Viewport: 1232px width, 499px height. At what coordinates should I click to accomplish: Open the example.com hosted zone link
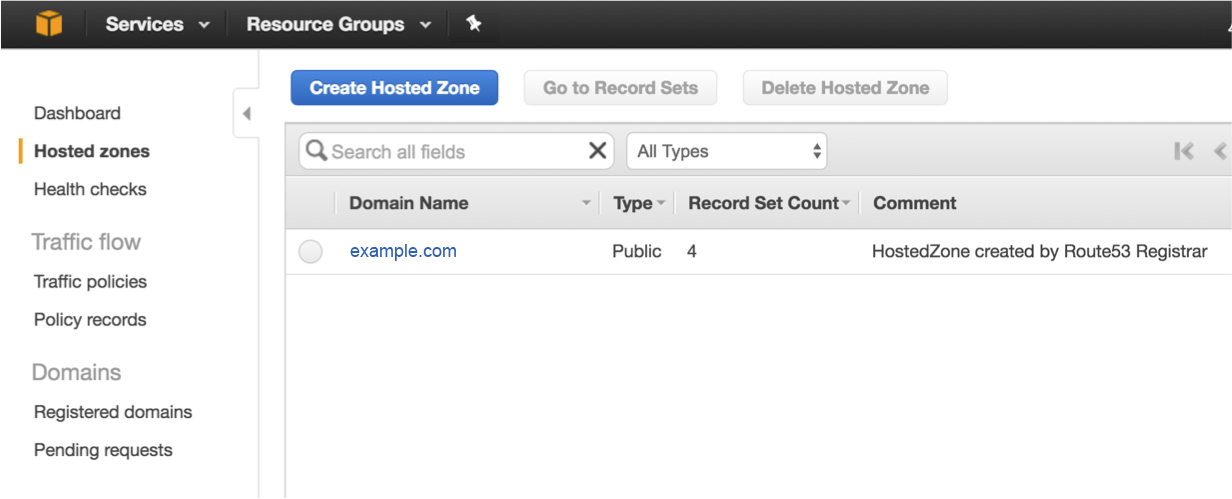pyautogui.click(x=403, y=251)
